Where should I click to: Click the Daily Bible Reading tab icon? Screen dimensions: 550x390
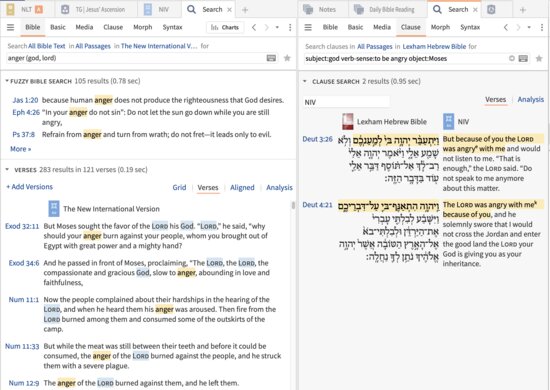click(x=358, y=9)
